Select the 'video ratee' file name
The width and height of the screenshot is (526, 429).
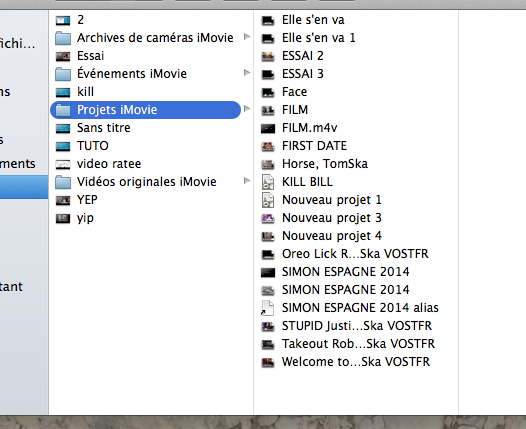(109, 164)
